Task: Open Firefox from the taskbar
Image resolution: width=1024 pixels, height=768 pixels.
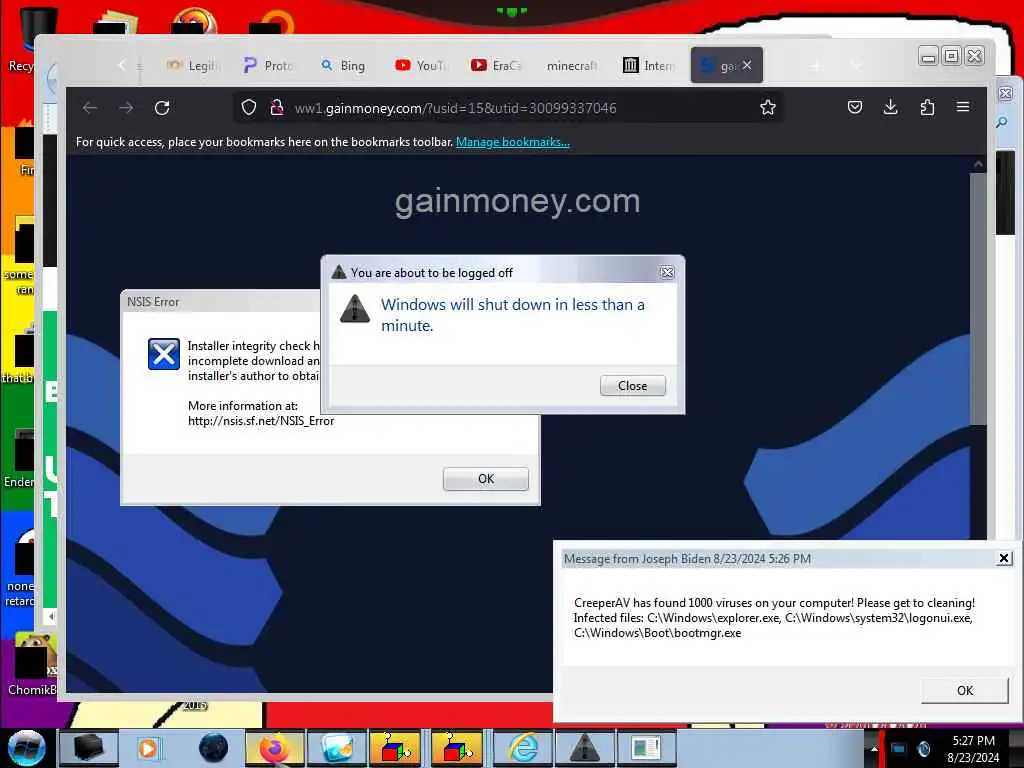Action: (275, 748)
